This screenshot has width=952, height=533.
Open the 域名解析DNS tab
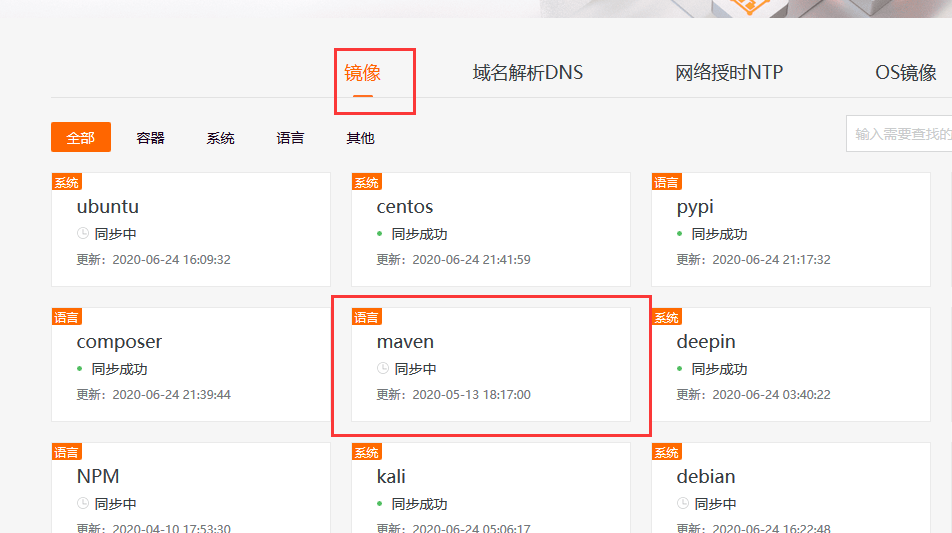(x=528, y=73)
